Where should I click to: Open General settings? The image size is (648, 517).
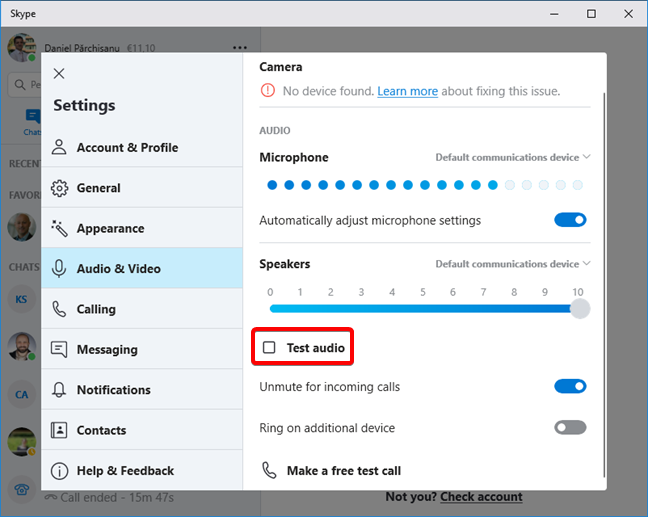[142, 188]
